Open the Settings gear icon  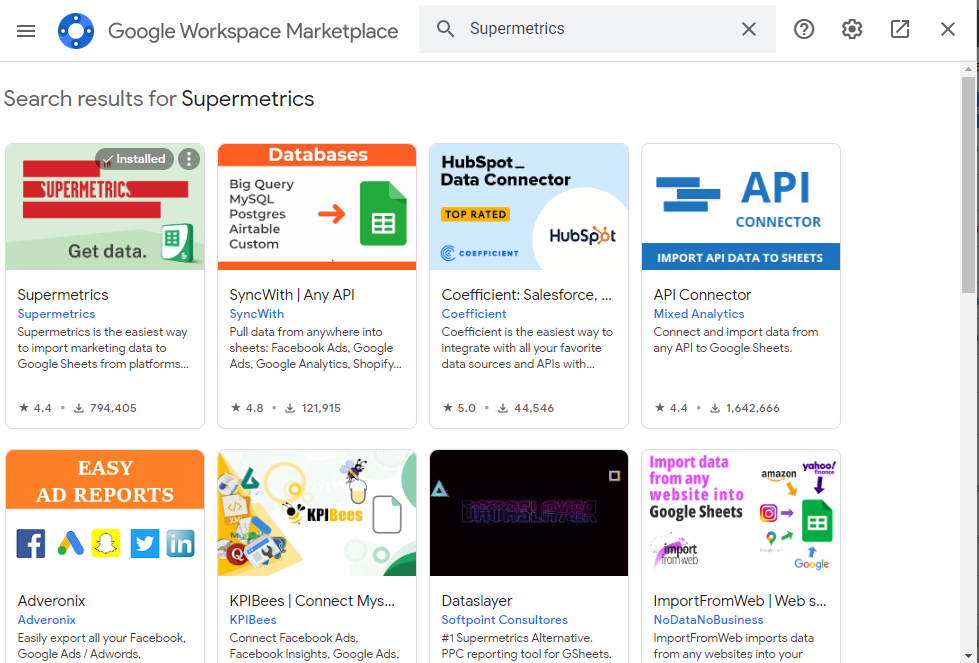852,29
